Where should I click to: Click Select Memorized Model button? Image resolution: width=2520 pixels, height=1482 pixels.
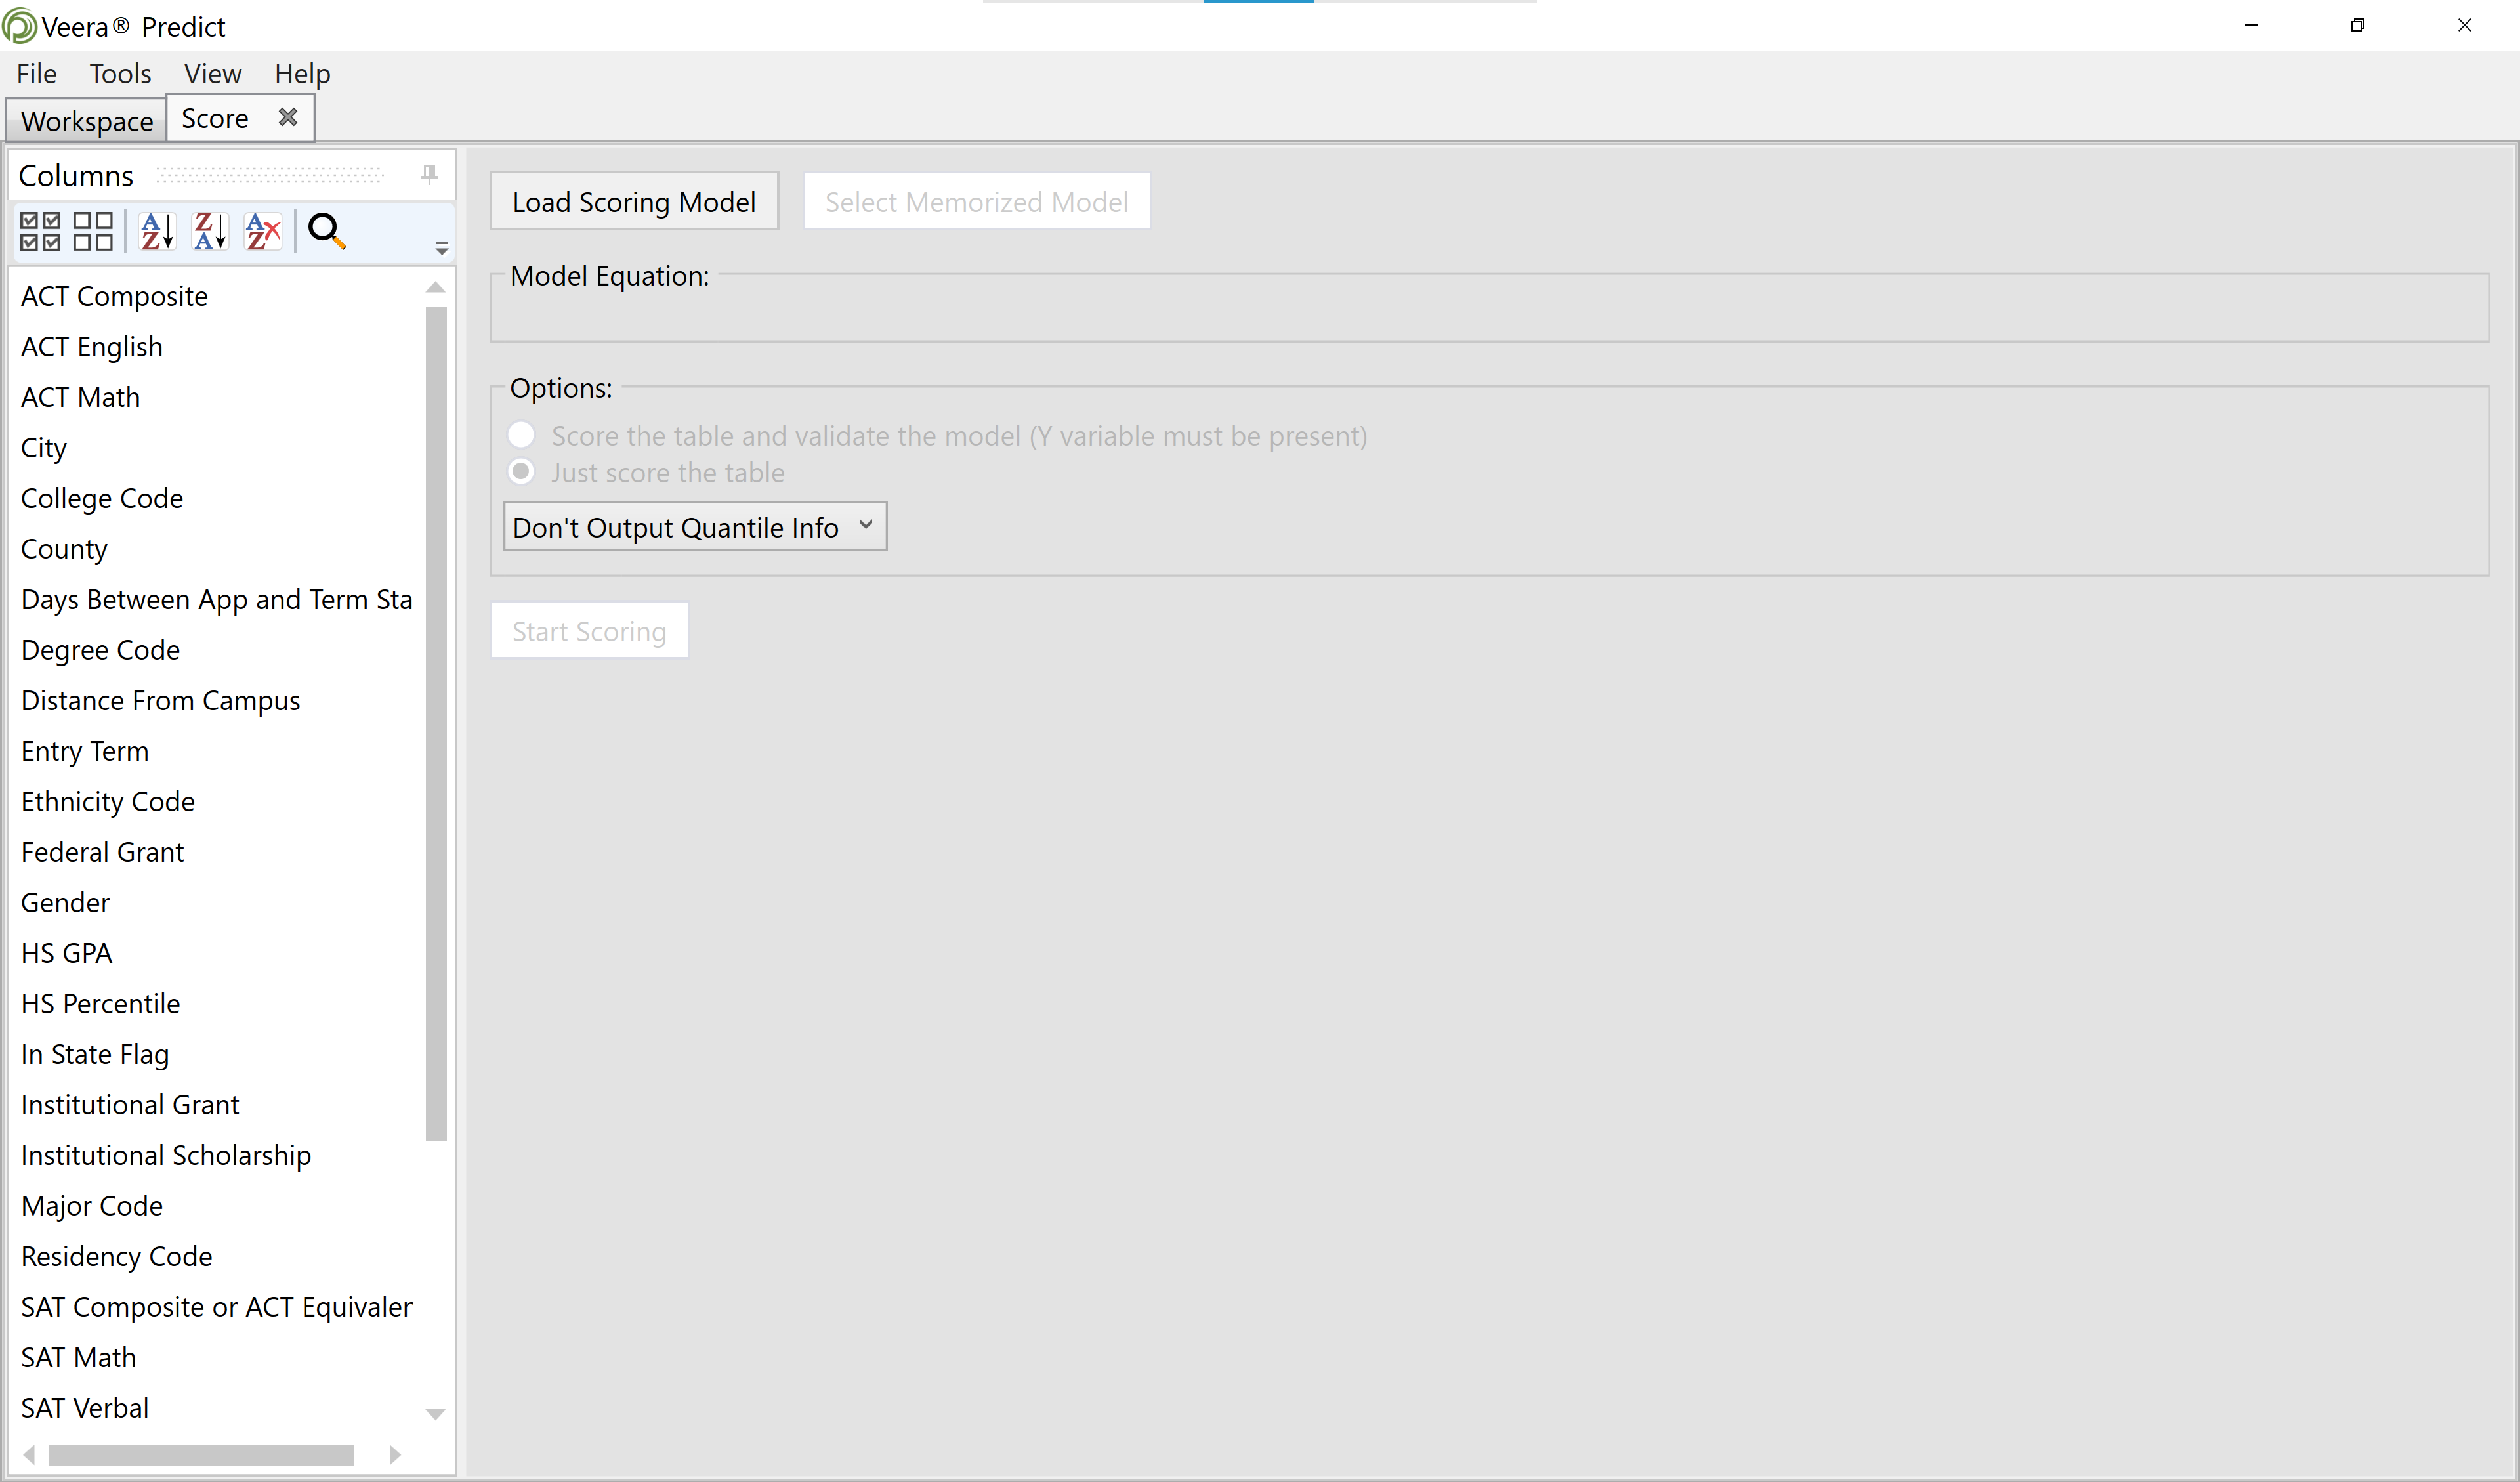[x=977, y=201]
